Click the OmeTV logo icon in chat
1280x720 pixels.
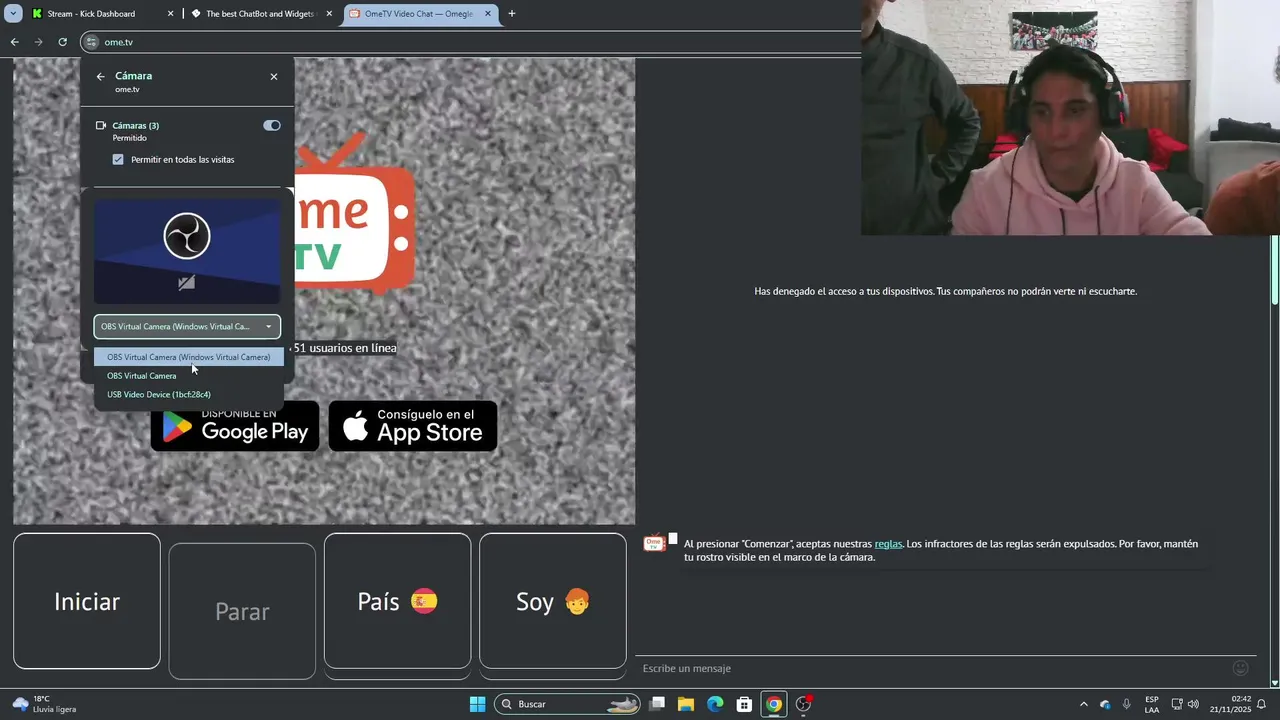655,543
